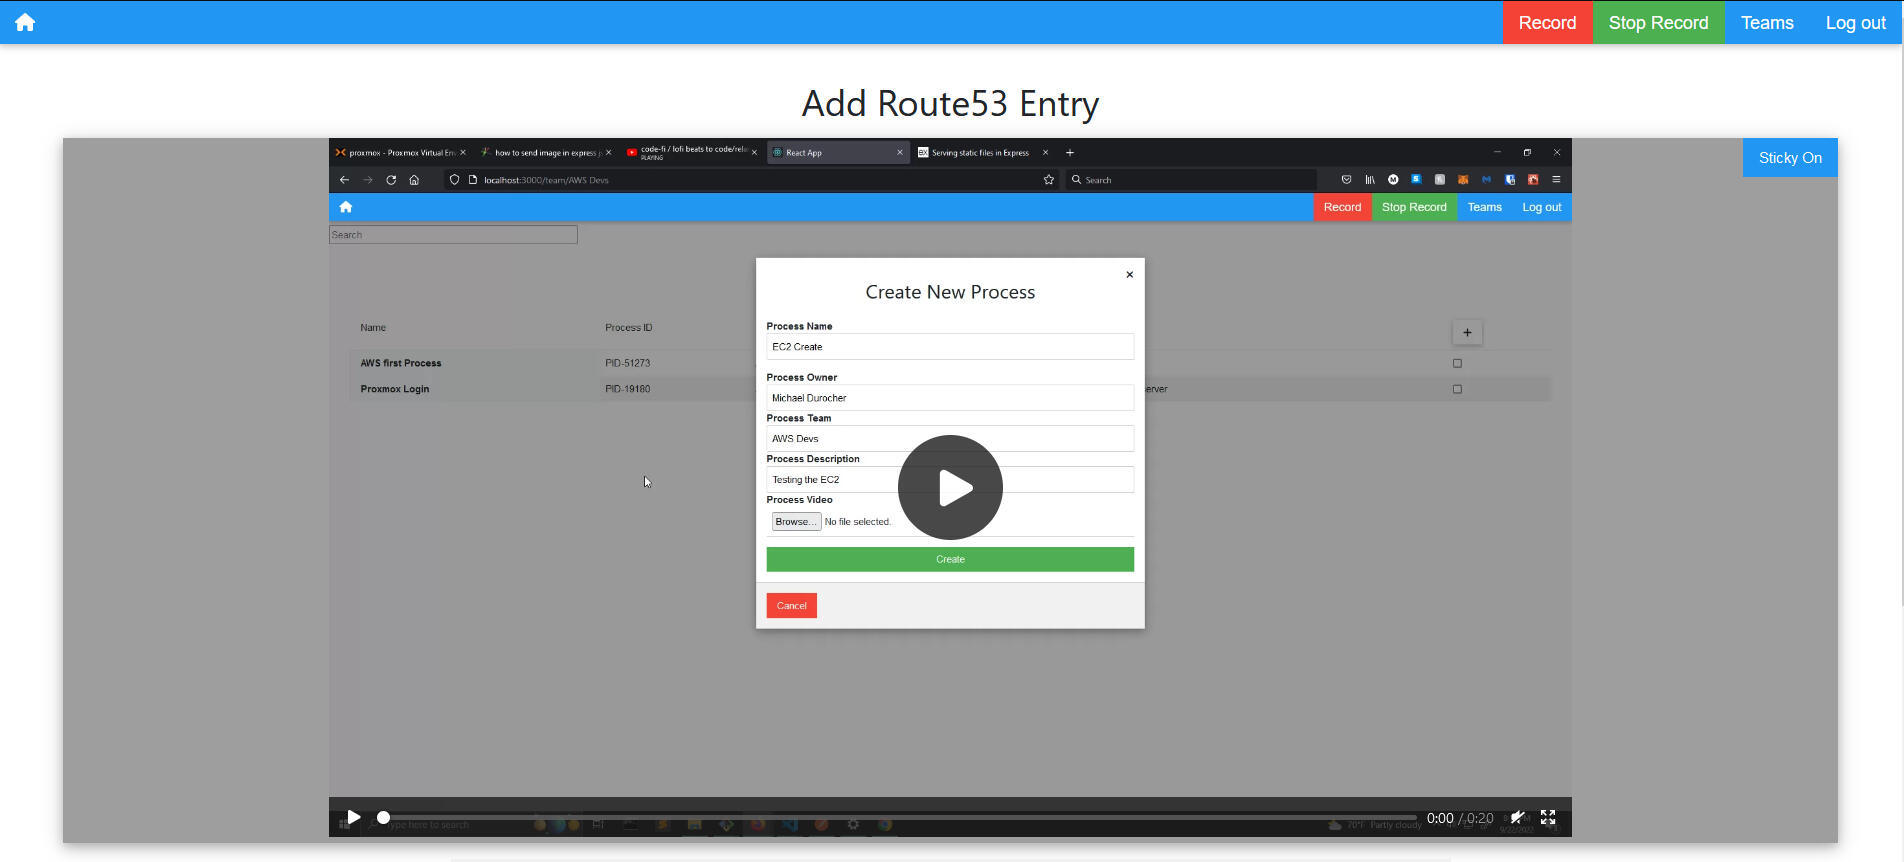Click the video progress slider handle
This screenshot has width=1904, height=862.
(383, 817)
